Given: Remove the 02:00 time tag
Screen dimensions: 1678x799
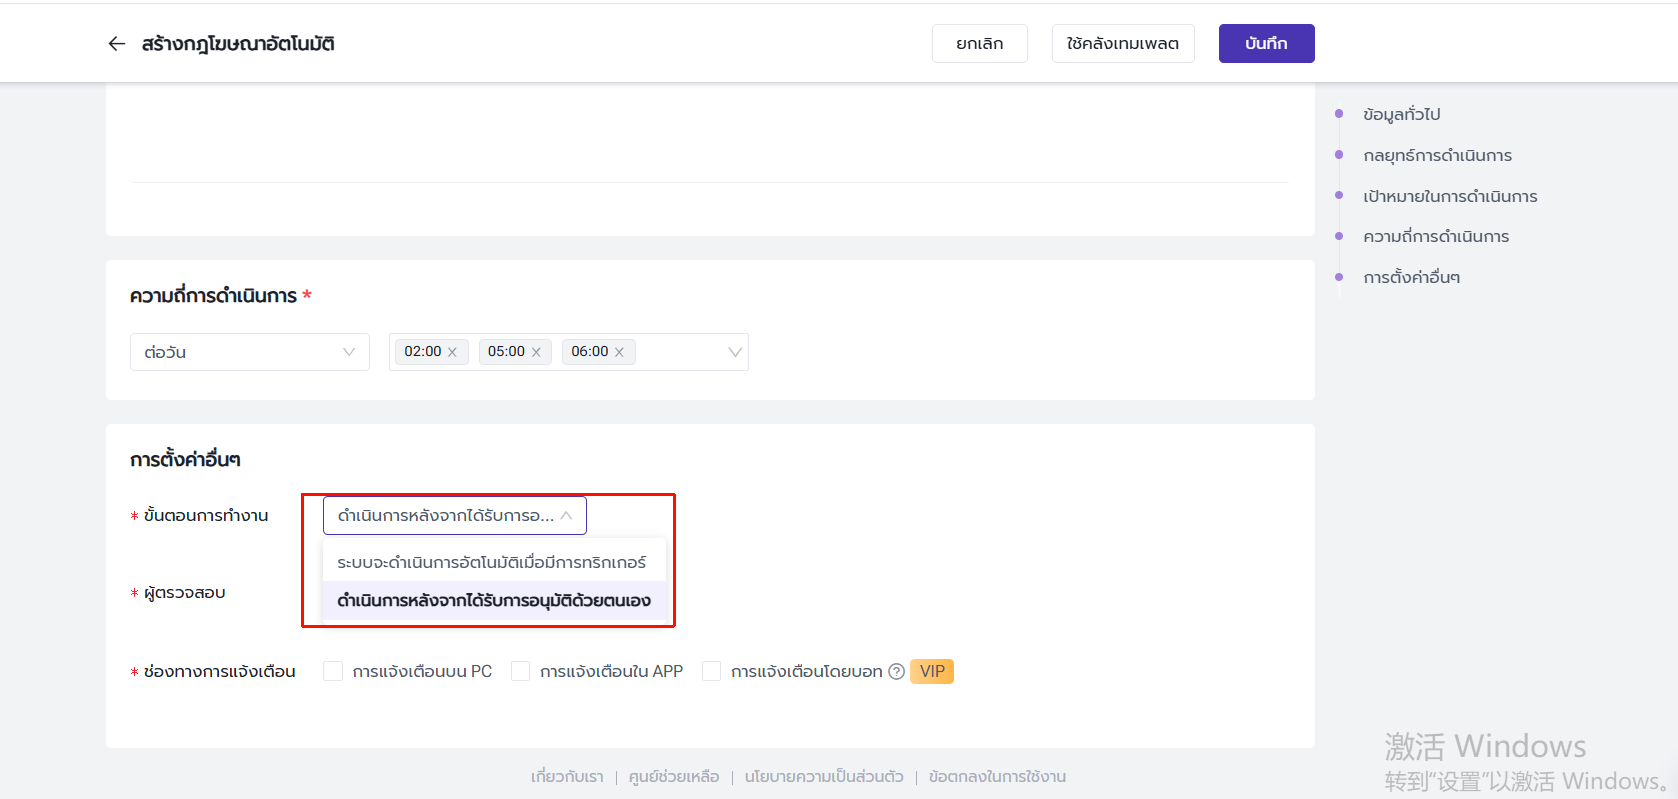Looking at the screenshot, I should [452, 352].
